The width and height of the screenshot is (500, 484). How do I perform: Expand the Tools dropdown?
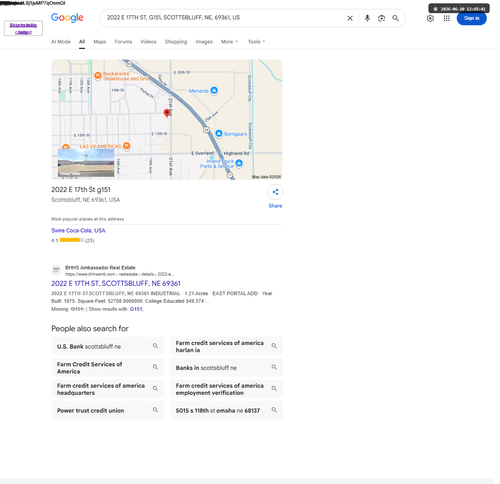[x=256, y=42]
